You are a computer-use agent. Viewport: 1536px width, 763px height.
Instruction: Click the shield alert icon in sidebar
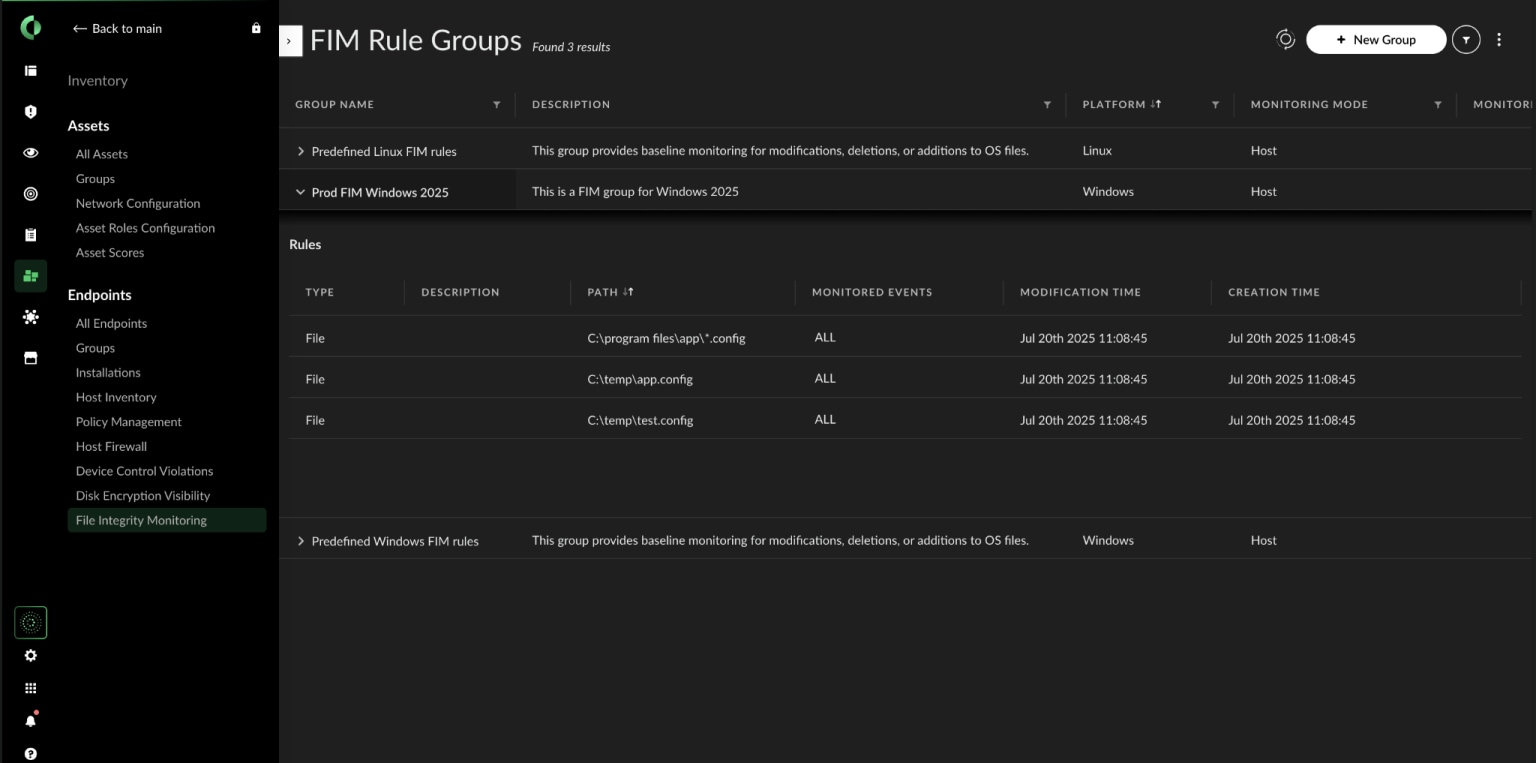[x=30, y=112]
